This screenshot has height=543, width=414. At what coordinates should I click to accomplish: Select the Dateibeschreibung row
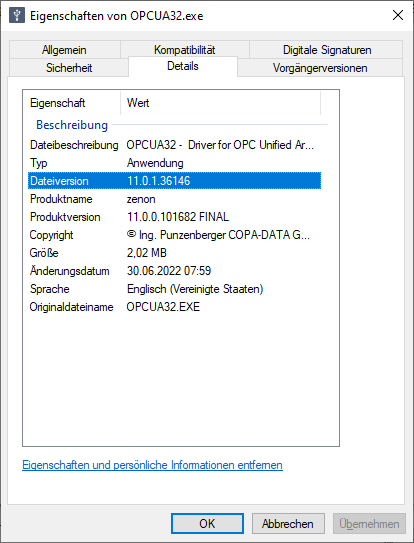174,145
